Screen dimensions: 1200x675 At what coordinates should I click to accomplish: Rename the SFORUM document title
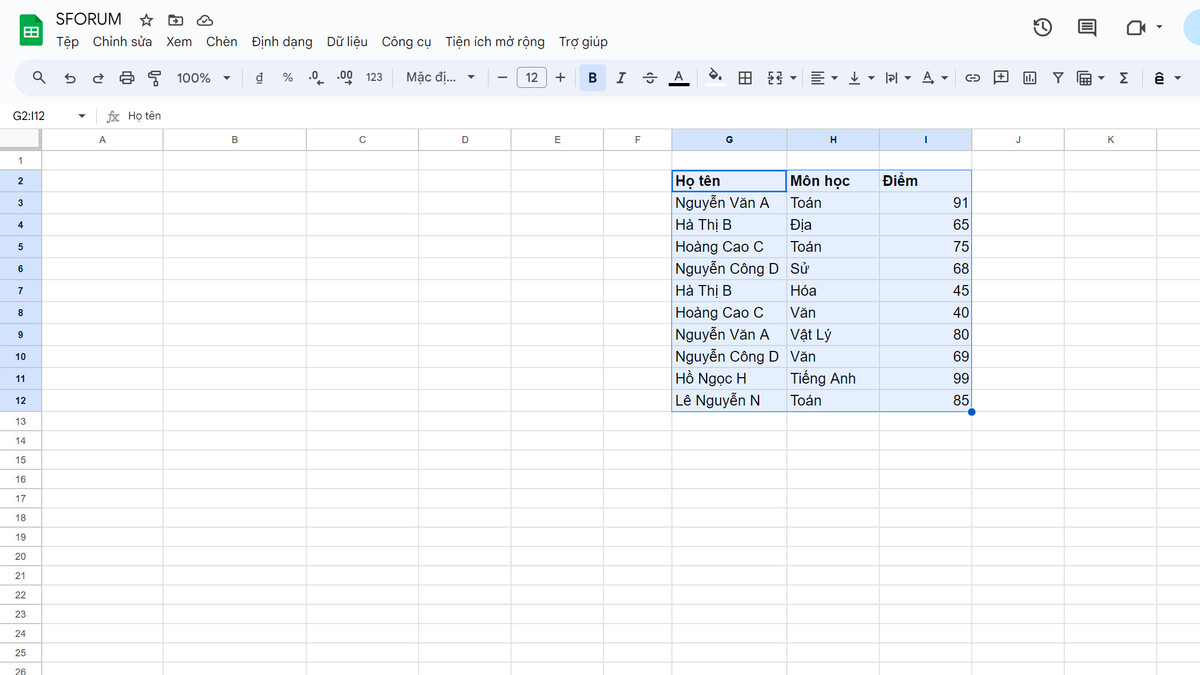(x=89, y=19)
